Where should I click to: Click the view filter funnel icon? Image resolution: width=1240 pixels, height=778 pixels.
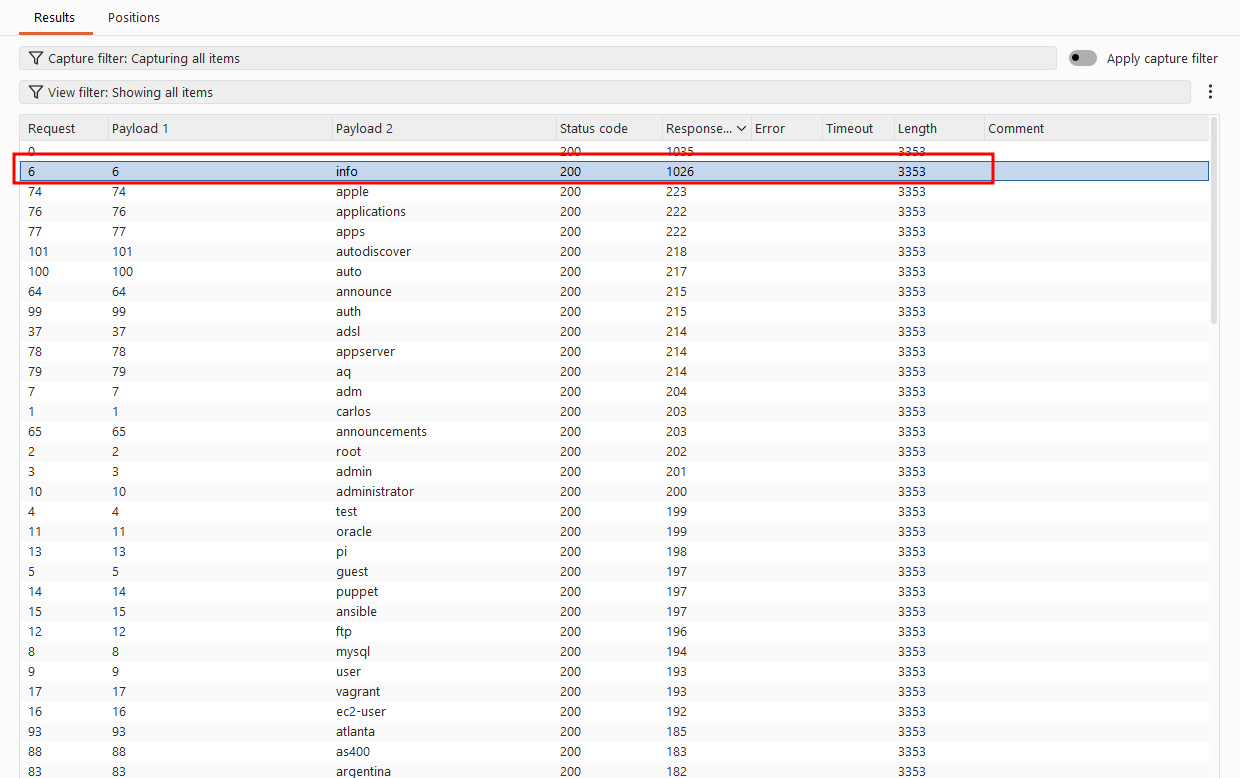click(x=36, y=92)
